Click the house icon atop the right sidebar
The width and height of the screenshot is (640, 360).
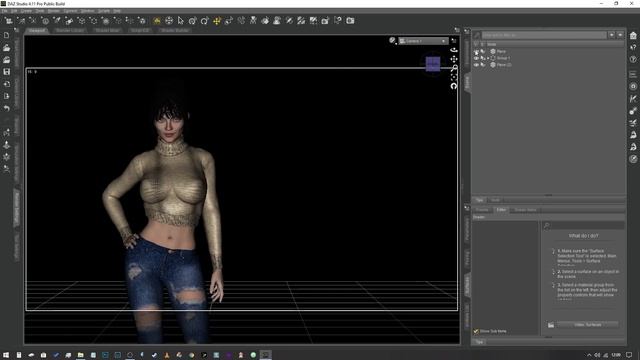633,36
